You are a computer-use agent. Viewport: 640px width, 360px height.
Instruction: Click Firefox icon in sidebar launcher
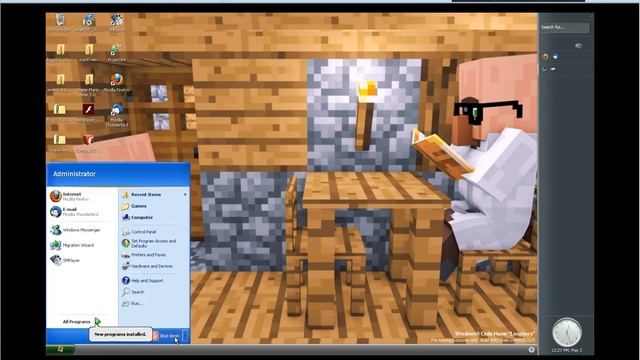click(x=546, y=57)
